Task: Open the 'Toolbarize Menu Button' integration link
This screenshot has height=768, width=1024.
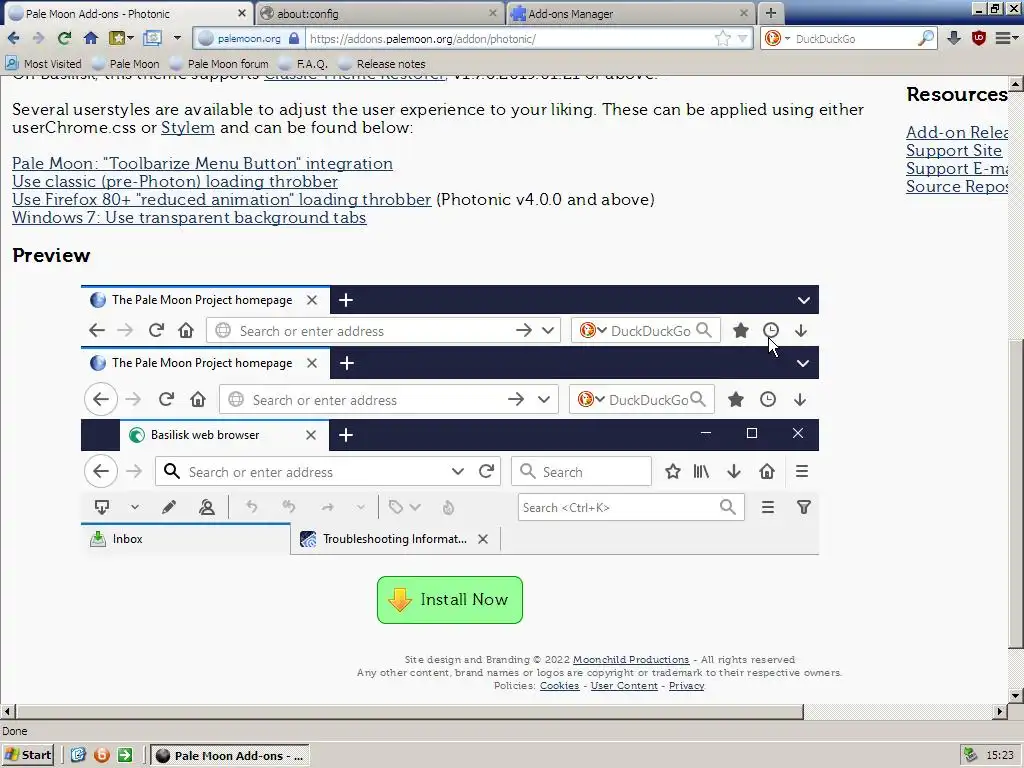Action: [202, 163]
